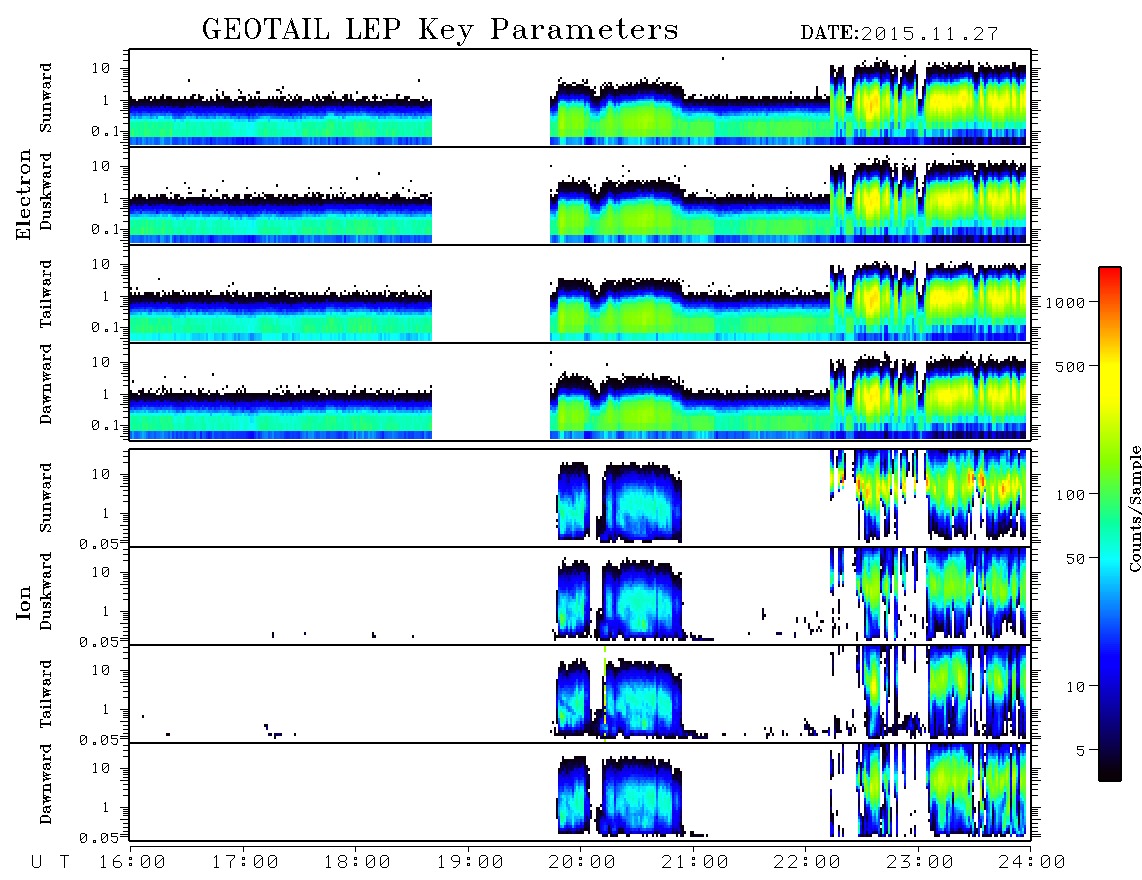
Task: Select the colorbar tick label "10"
Action: click(1075, 686)
